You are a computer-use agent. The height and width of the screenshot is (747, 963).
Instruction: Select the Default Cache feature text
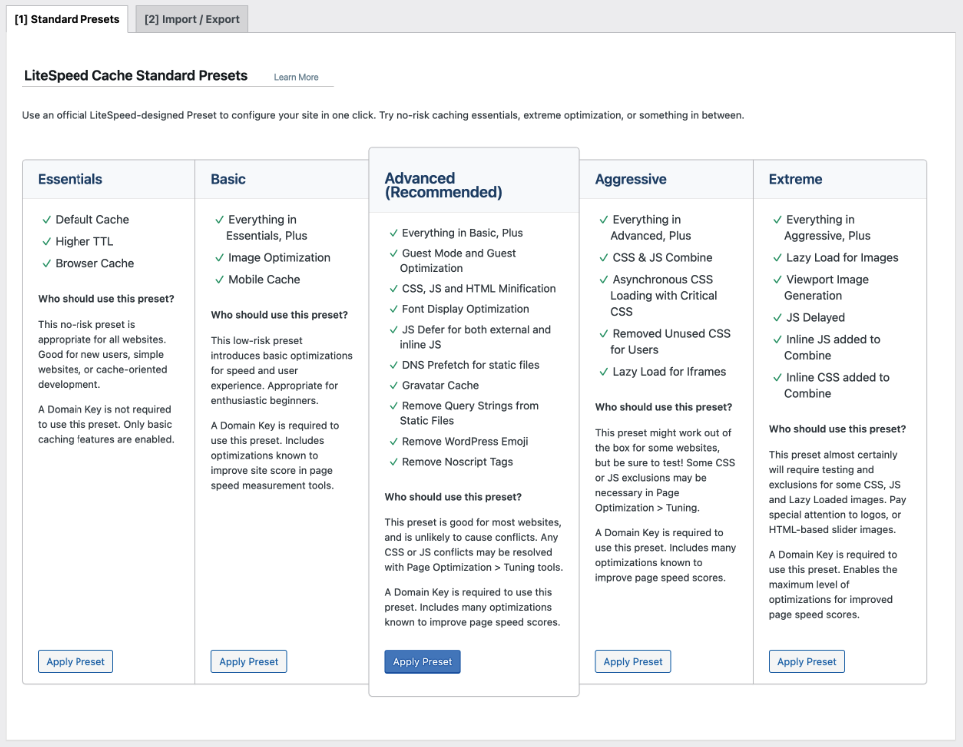92,219
